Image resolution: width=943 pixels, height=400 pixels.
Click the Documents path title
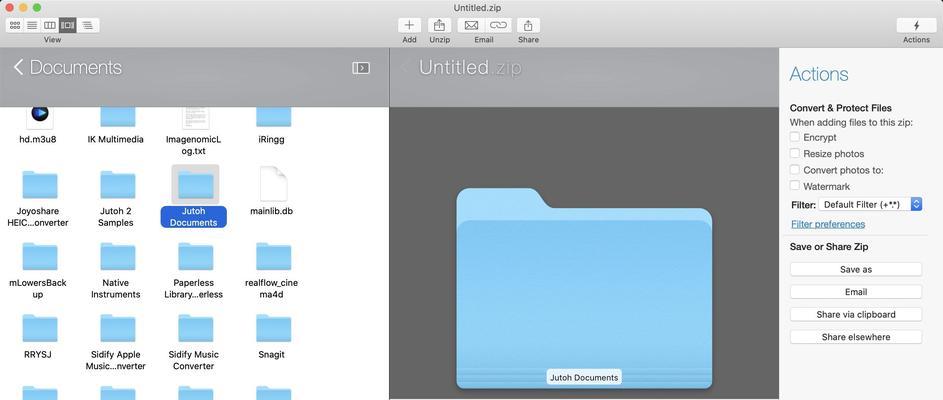coord(76,67)
